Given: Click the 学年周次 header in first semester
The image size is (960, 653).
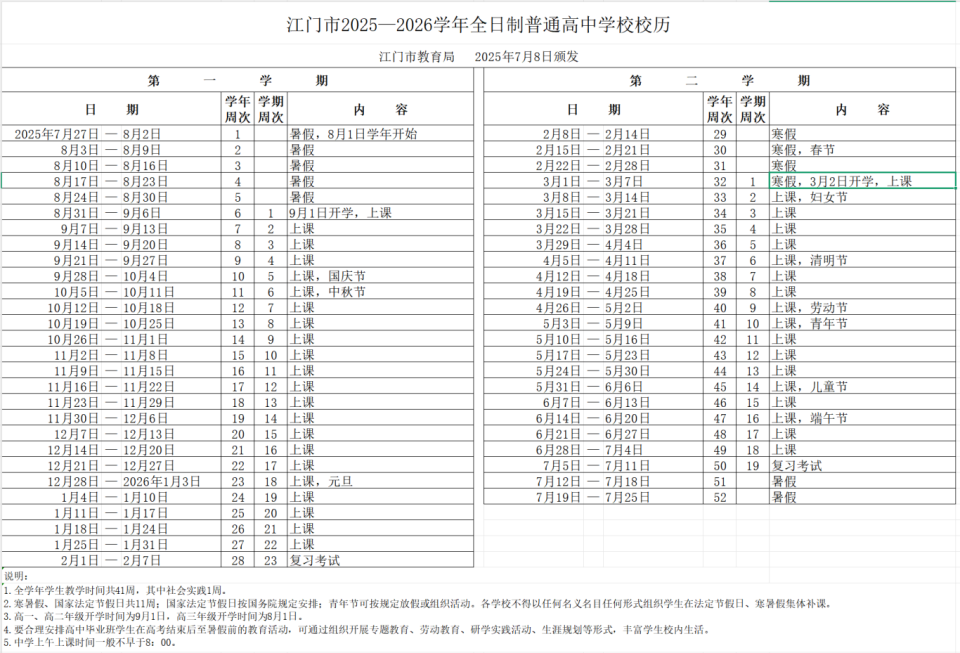Looking at the screenshot, I should (238, 109).
